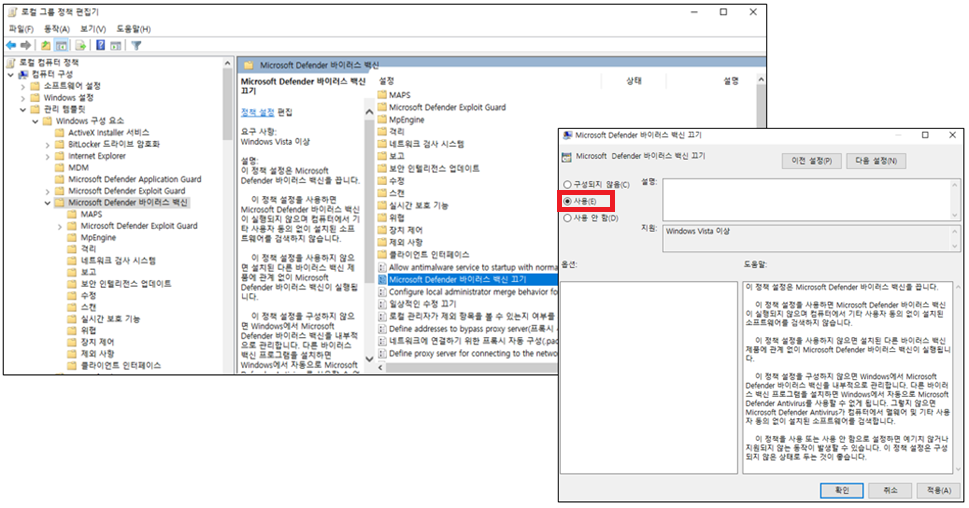Click the Filter funnel toolbar icon
Viewport: 969px width, 508px height.
tap(136, 45)
